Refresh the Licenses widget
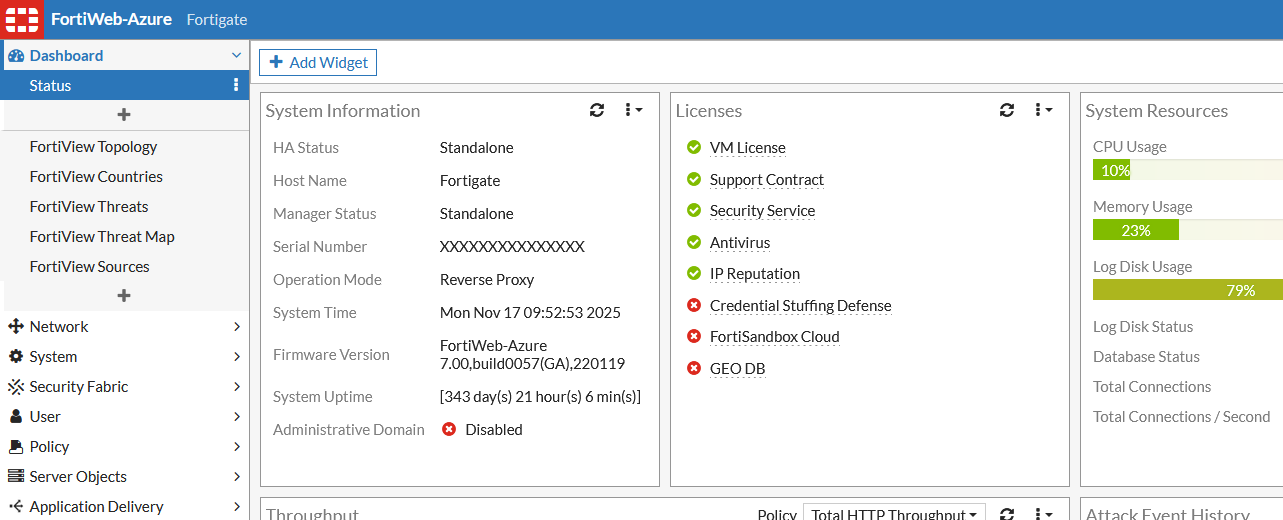This screenshot has width=1283, height=520. pos(1007,110)
